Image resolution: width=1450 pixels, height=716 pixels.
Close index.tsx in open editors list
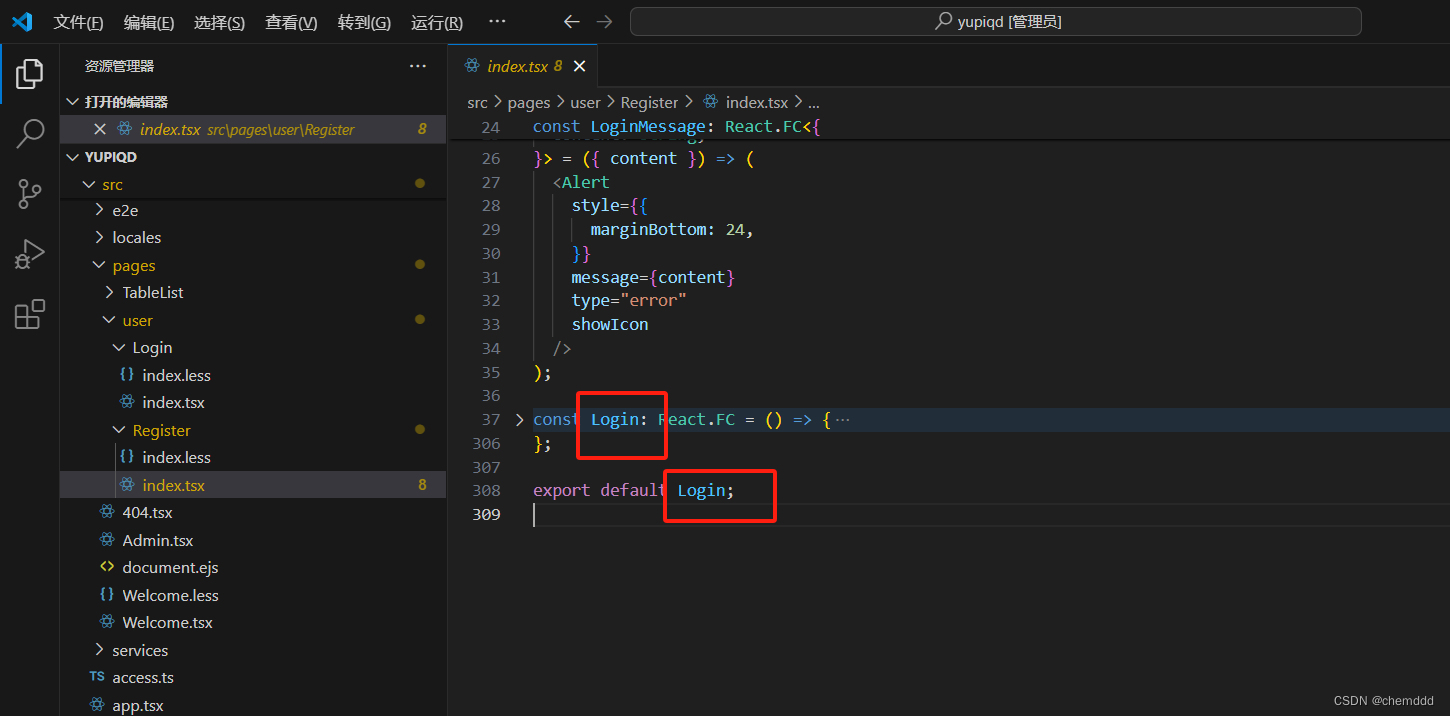(x=99, y=129)
